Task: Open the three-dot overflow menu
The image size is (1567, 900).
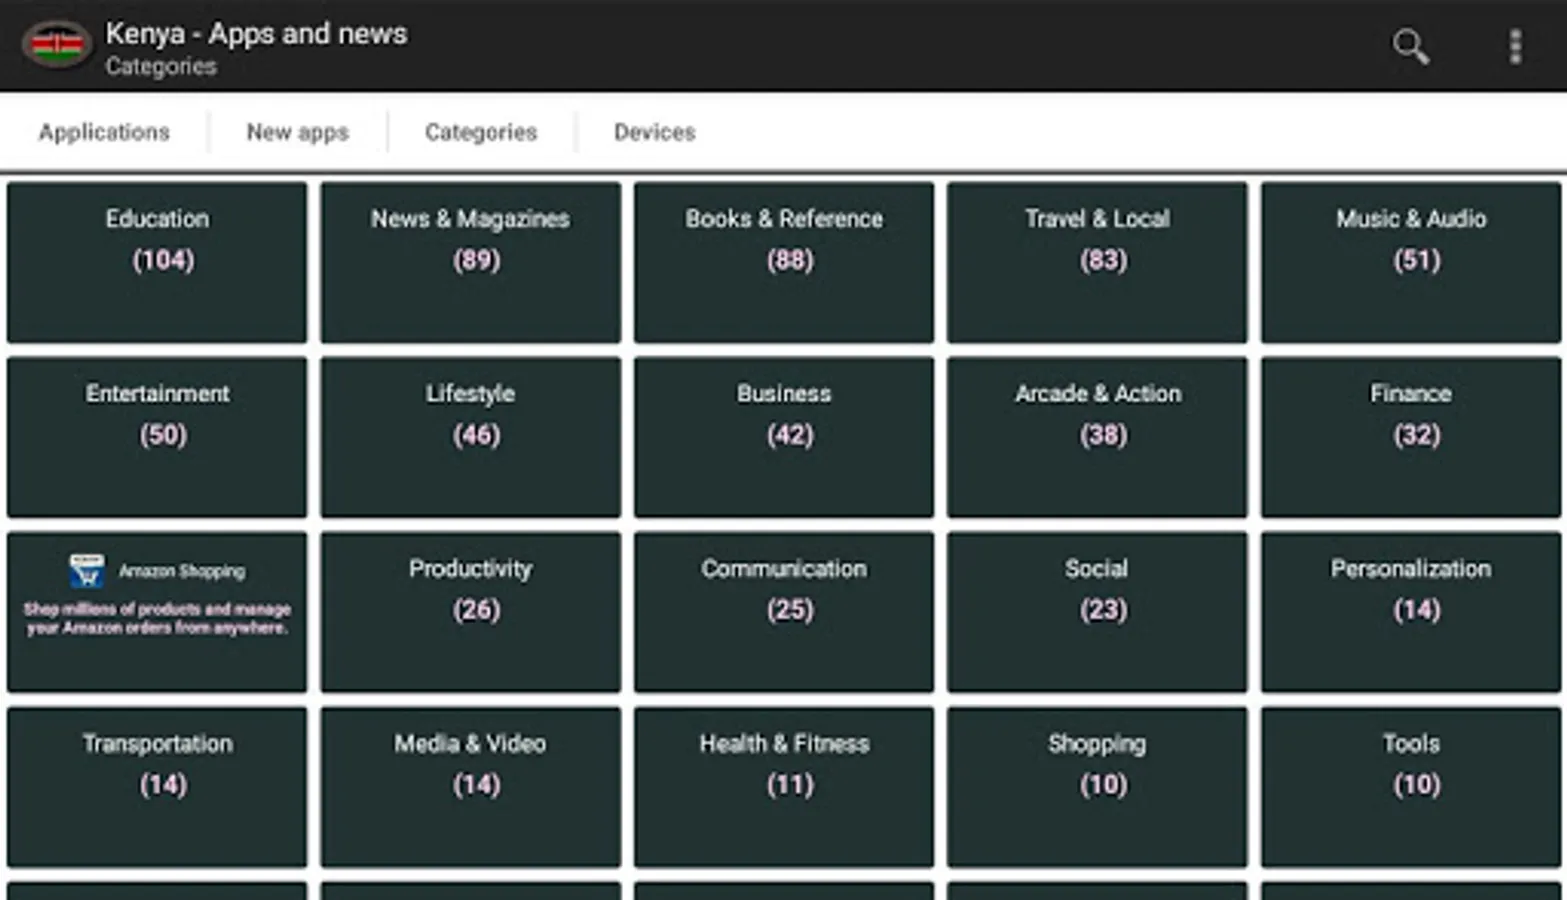Action: pyautogui.click(x=1515, y=46)
